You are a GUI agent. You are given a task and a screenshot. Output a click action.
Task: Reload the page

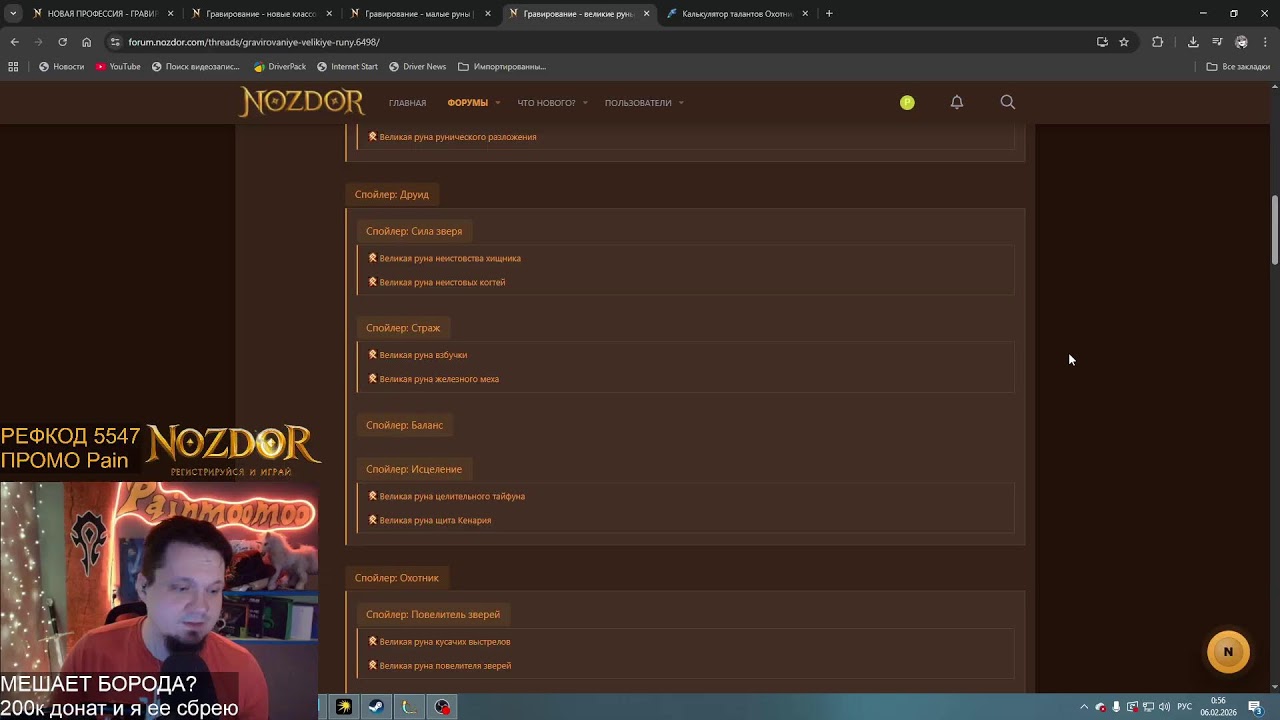[x=62, y=42]
